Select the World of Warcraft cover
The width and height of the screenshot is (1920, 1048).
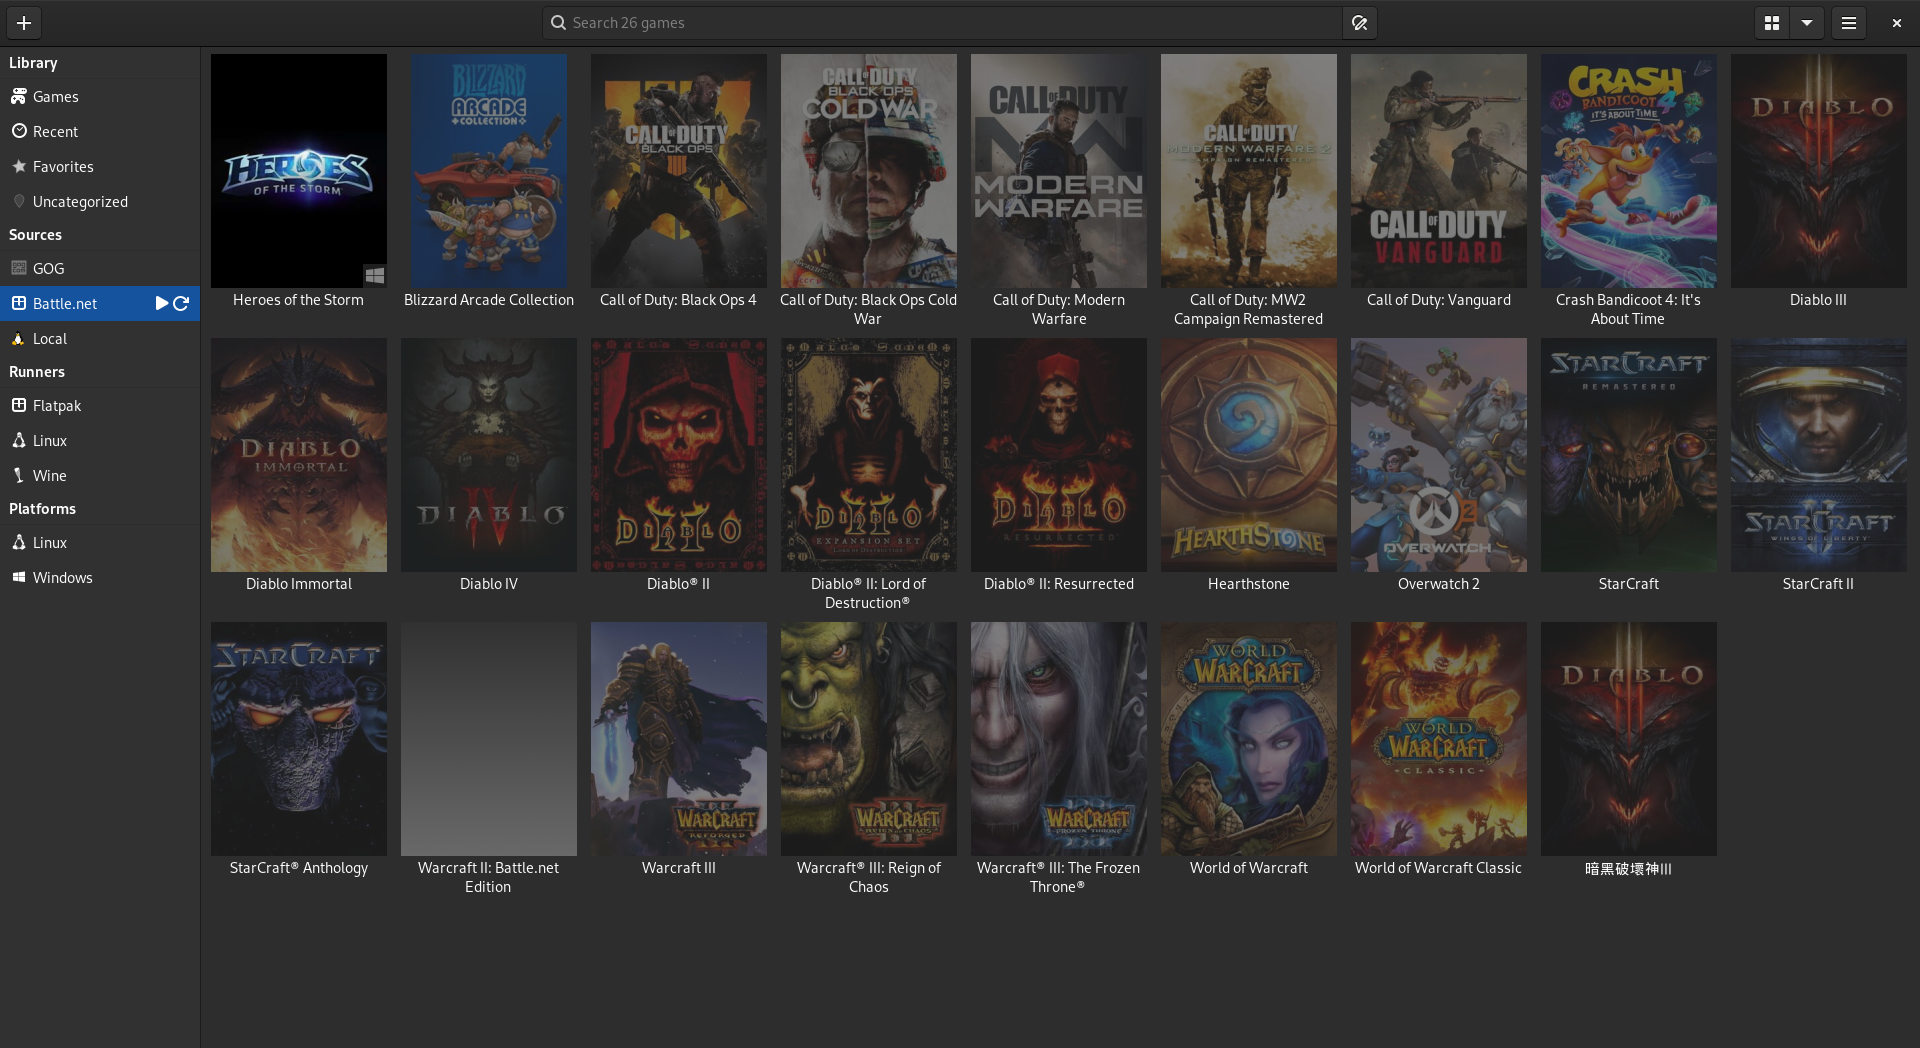click(x=1249, y=739)
